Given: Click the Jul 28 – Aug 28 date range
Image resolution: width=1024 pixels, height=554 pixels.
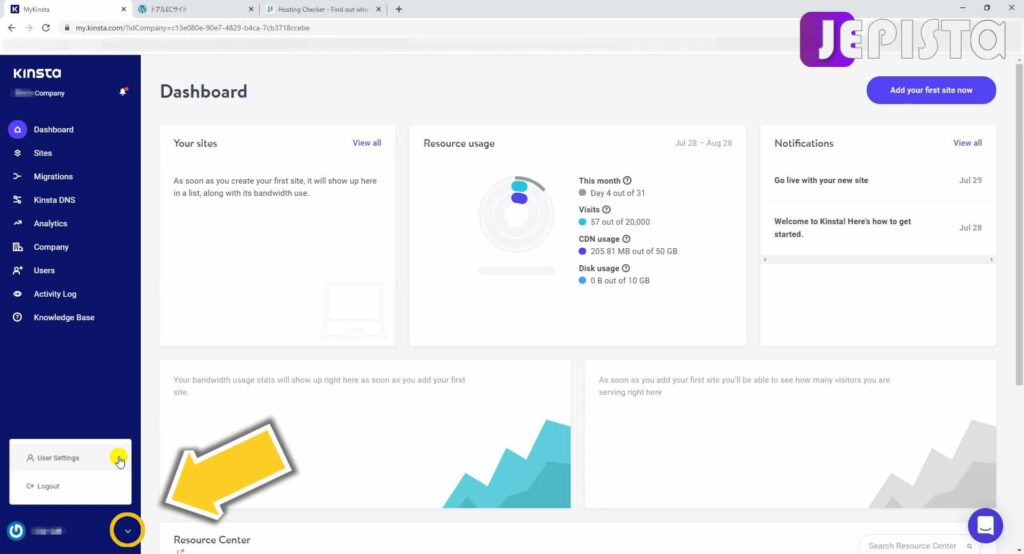Looking at the screenshot, I should [x=703, y=143].
